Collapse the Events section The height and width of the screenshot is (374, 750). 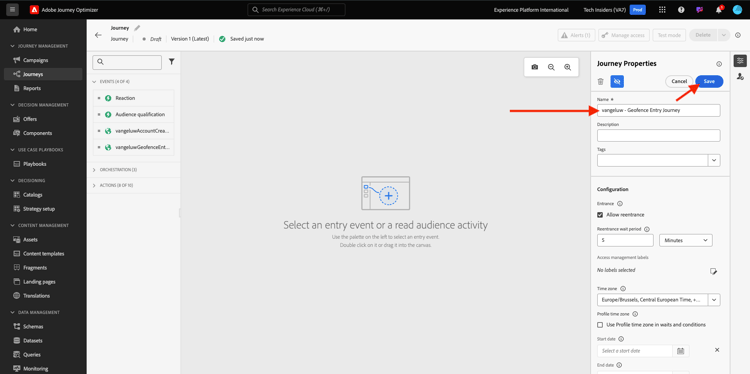94,82
